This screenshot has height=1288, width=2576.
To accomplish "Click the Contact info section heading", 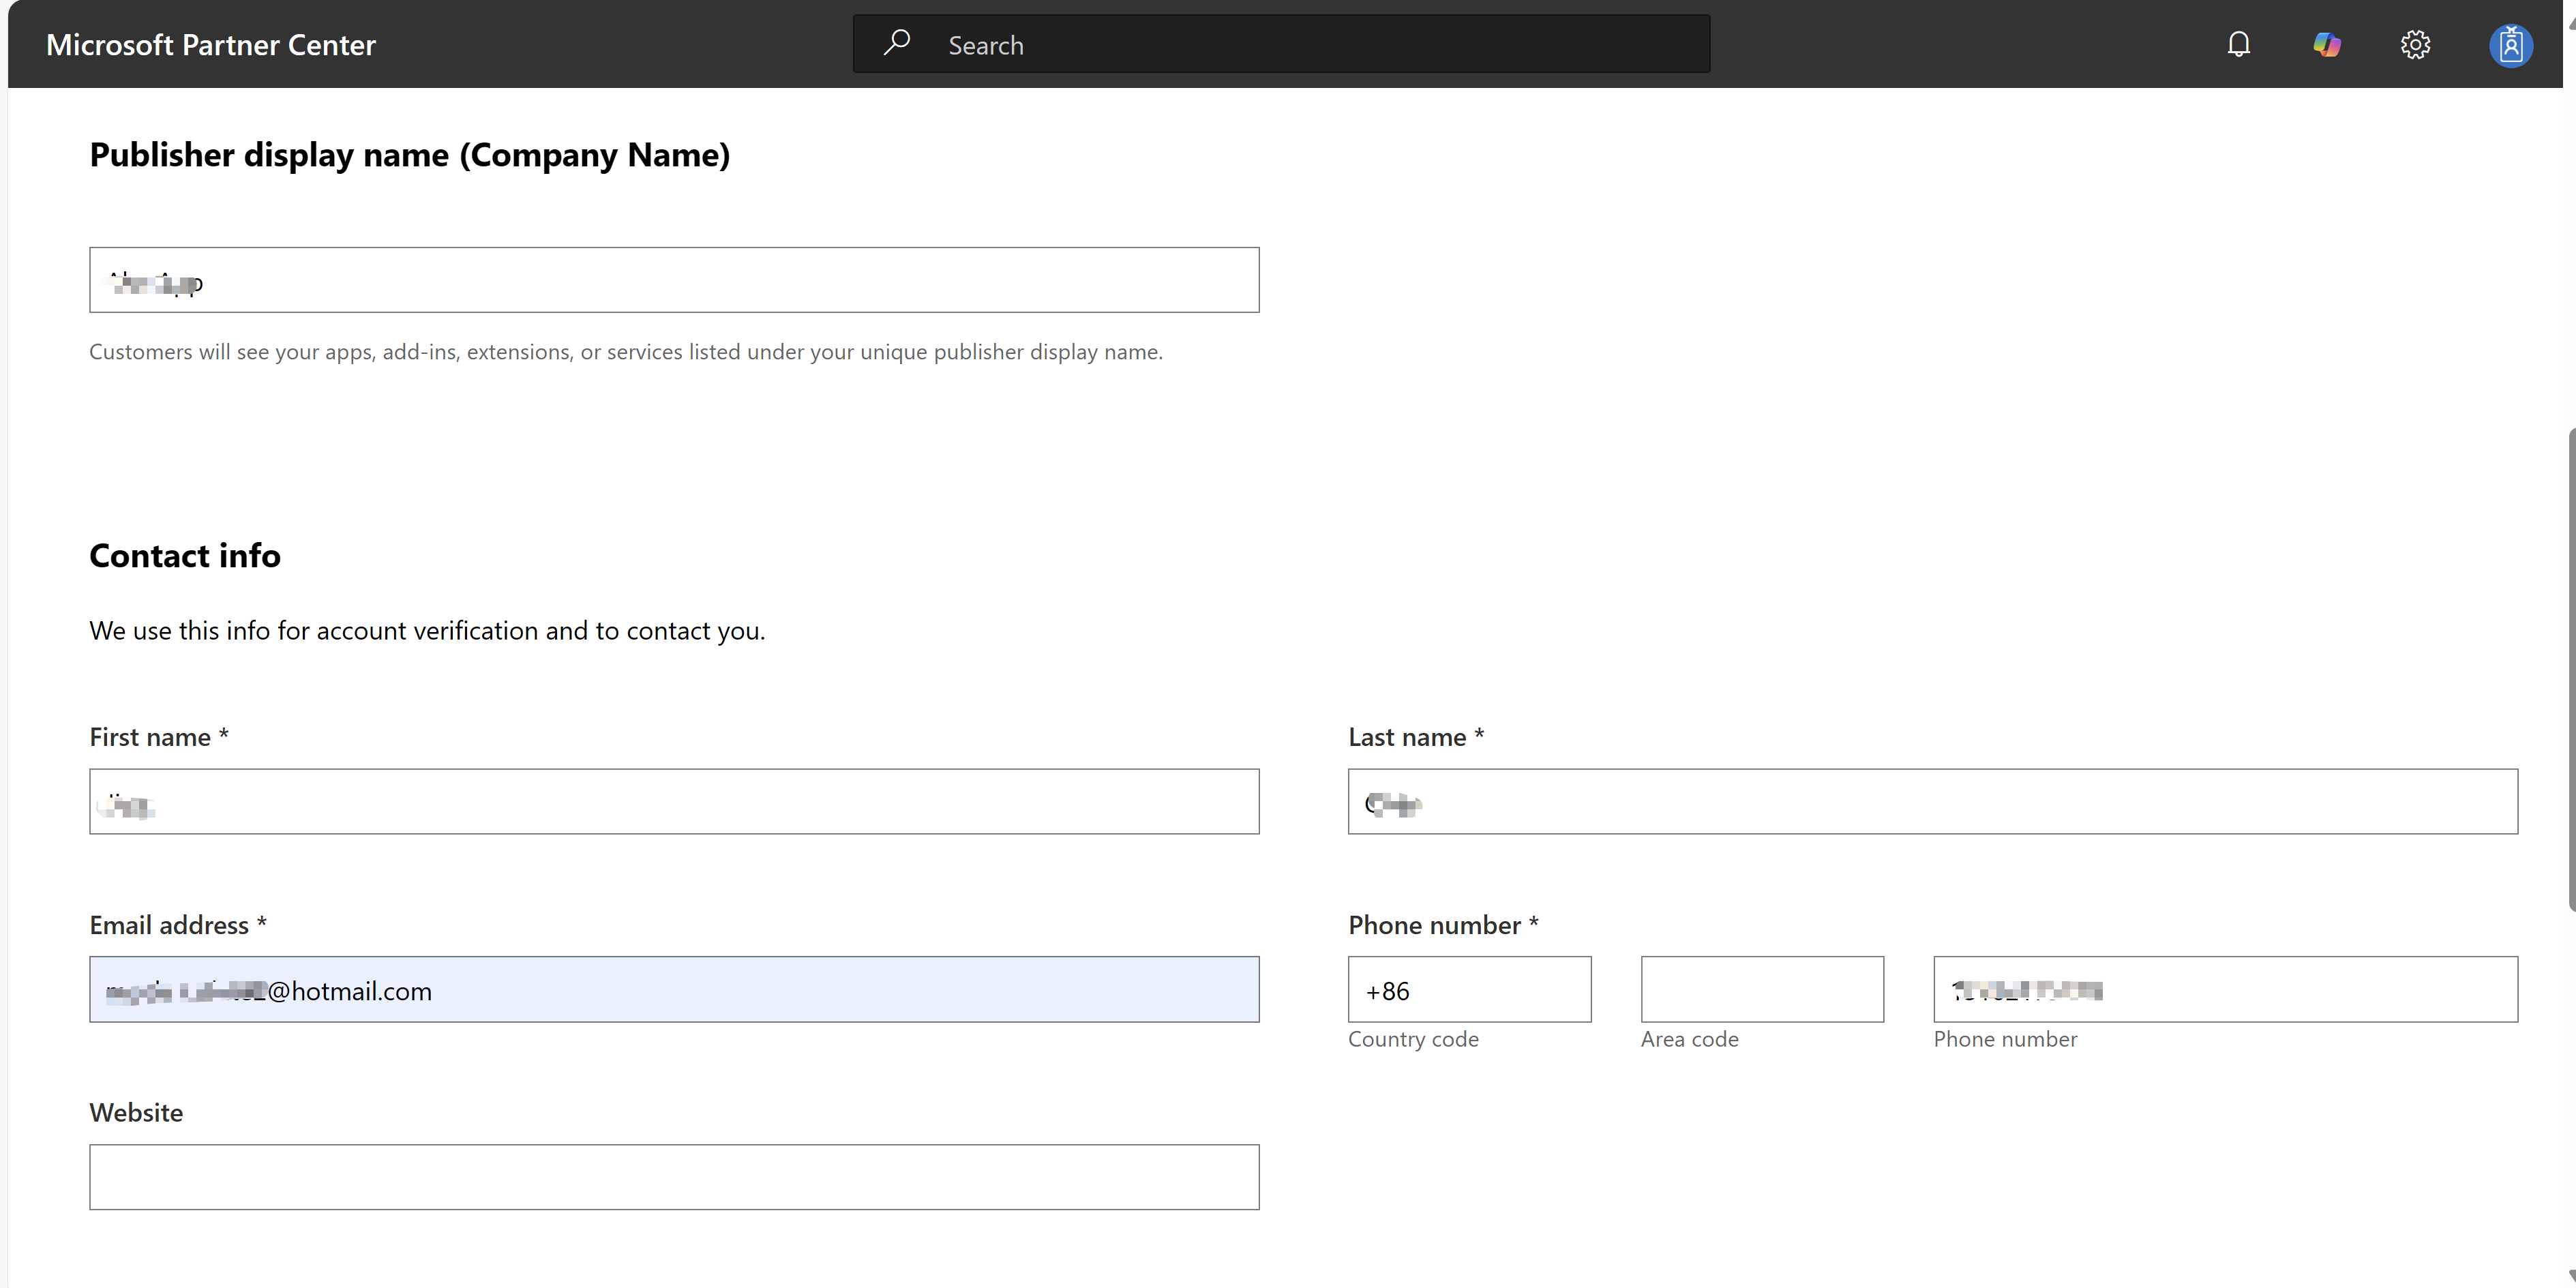I will [x=184, y=555].
